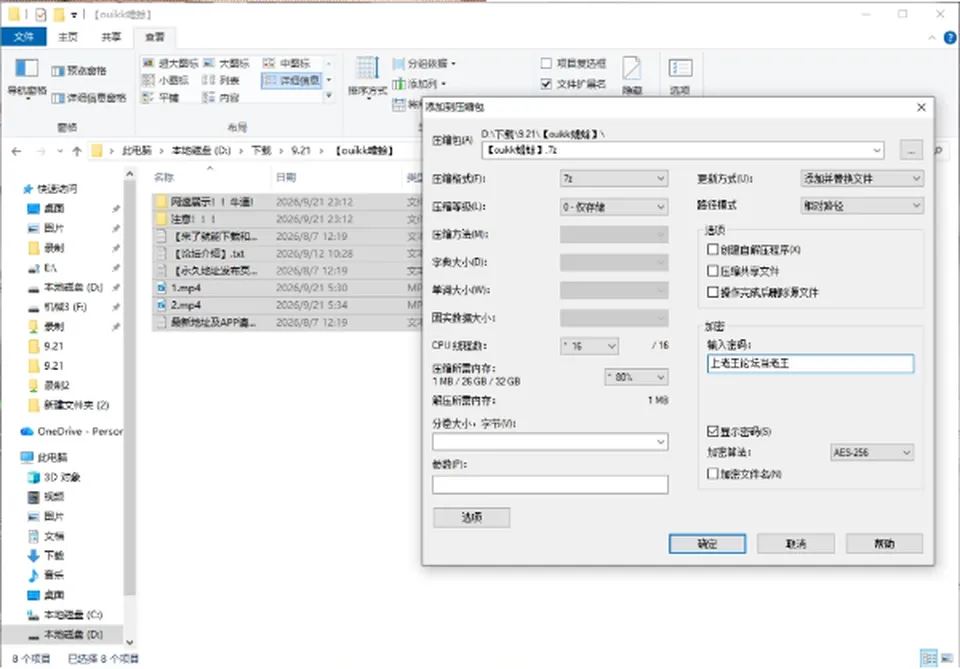Screen dimensions: 960x669
Task: Open the archive name combo box dropdown
Action: [877, 150]
